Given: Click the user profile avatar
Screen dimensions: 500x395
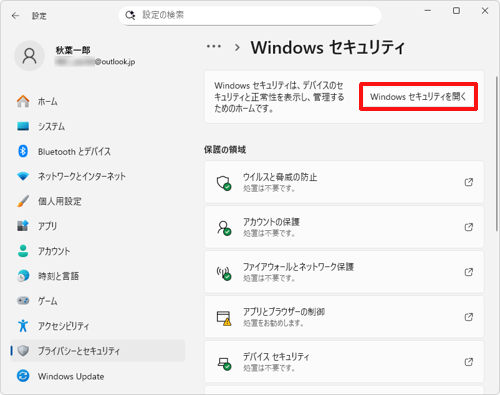Looking at the screenshot, I should click(x=29, y=56).
